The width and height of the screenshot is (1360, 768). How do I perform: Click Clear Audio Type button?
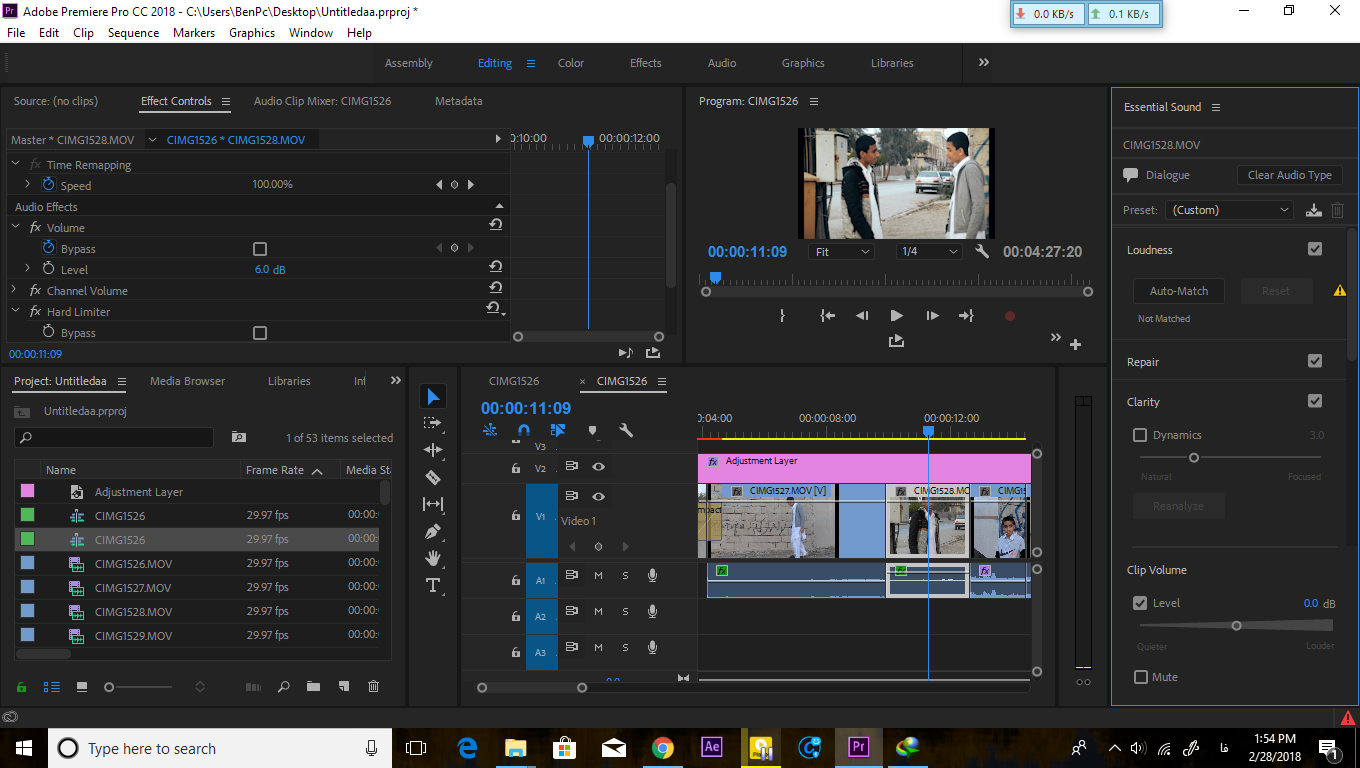pos(1290,175)
